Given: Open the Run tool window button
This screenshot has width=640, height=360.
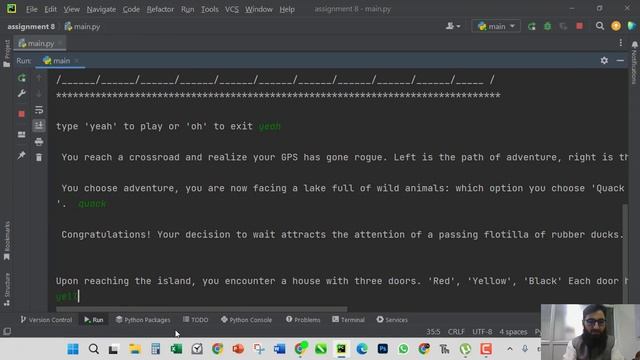Looking at the screenshot, I should 93,320.
